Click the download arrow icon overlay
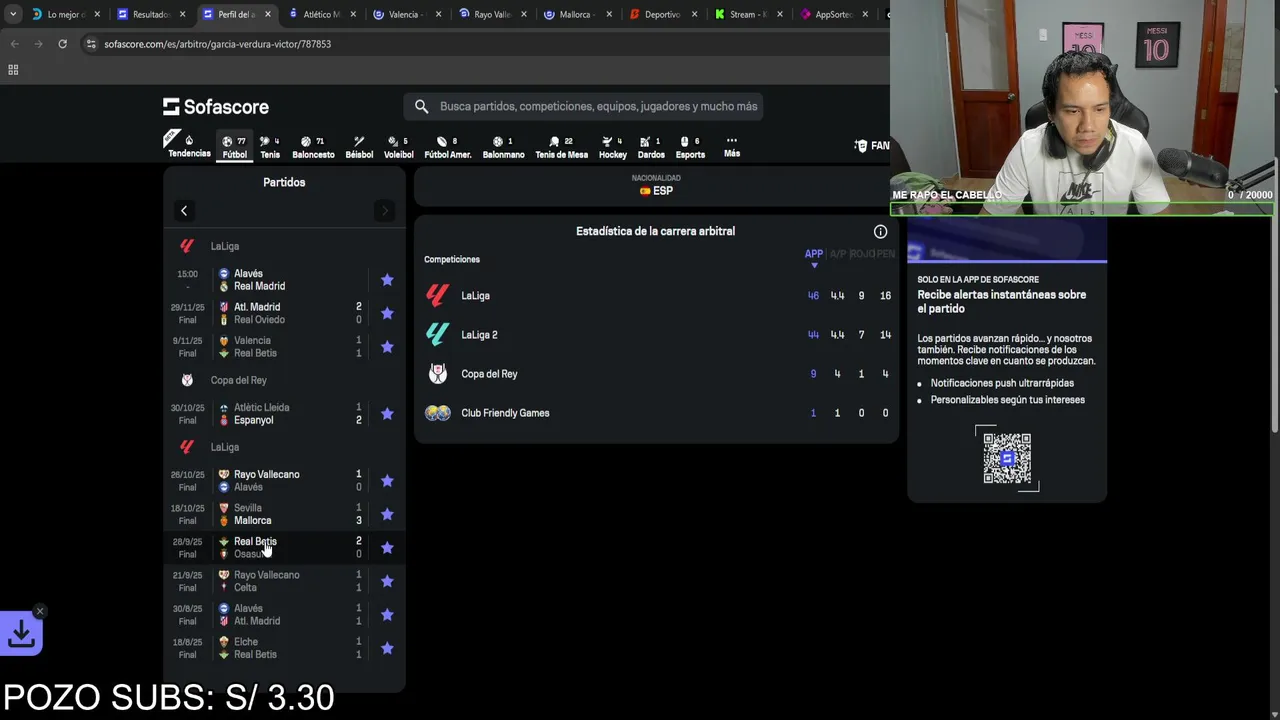 (x=21, y=632)
